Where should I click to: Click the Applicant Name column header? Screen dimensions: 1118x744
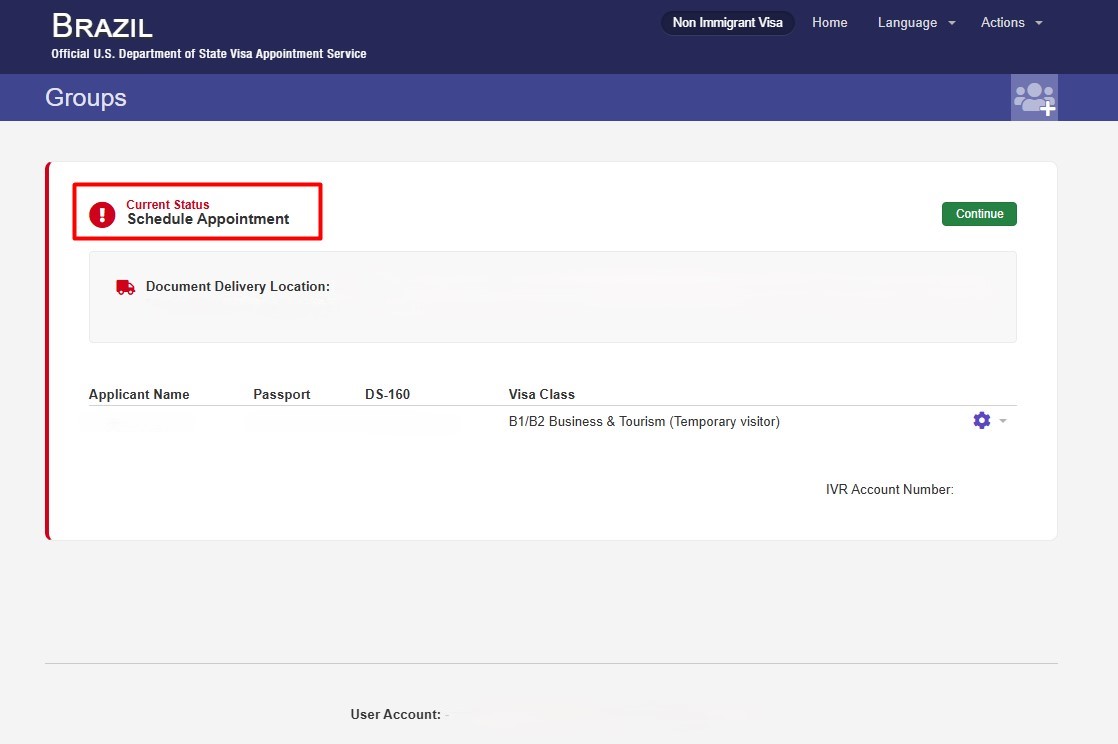(x=139, y=394)
